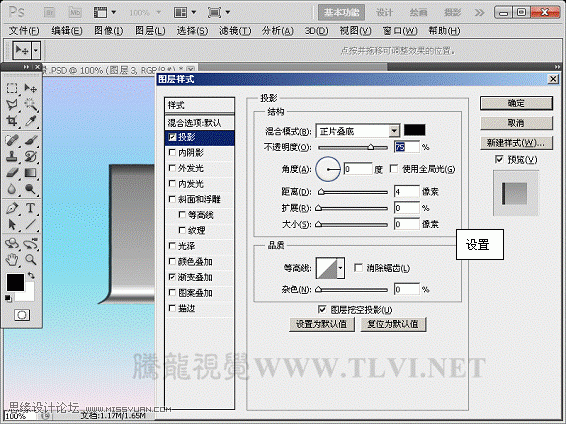Screen dimensions: 566x424
Task: Click 设置为默认值 button
Action: tap(322, 324)
